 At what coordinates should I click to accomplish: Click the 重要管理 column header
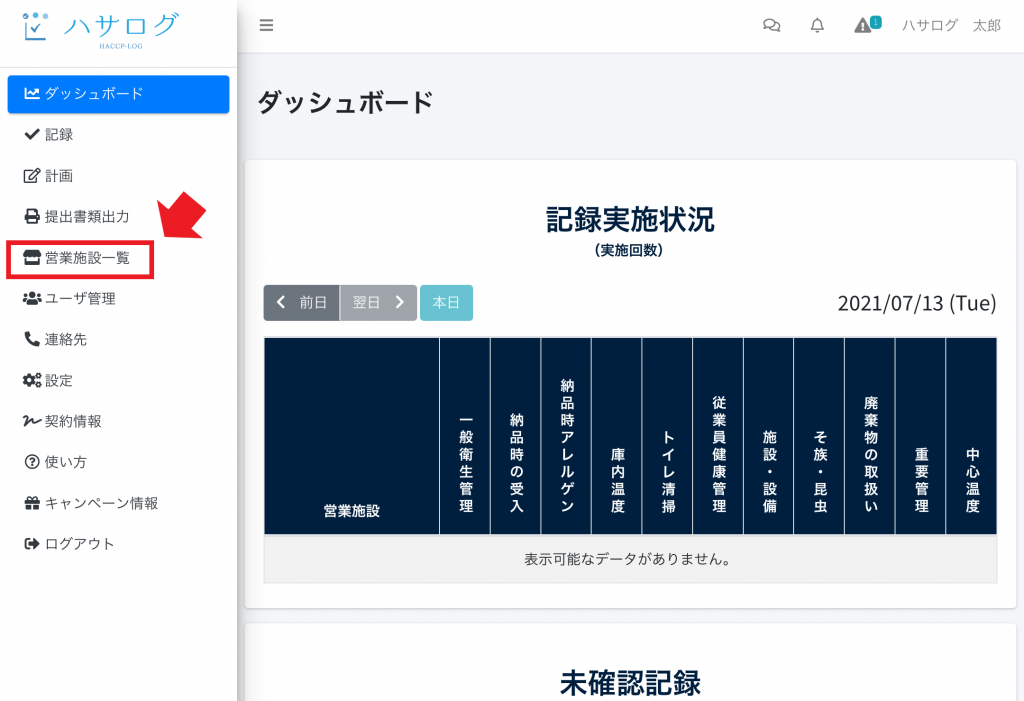[921, 436]
